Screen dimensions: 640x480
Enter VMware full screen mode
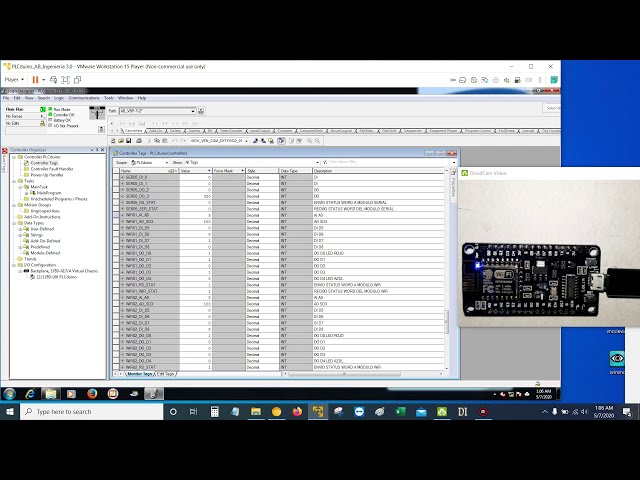click(65, 80)
